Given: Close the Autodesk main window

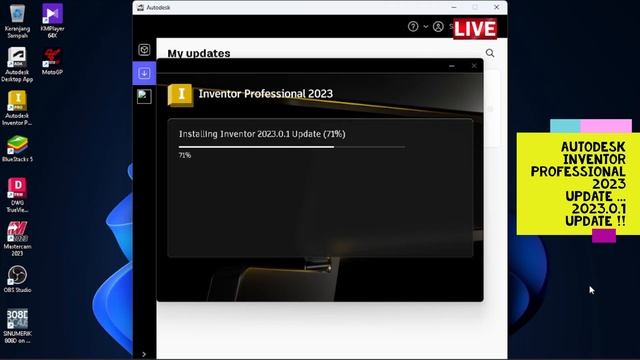Looking at the screenshot, I should pos(496,7).
